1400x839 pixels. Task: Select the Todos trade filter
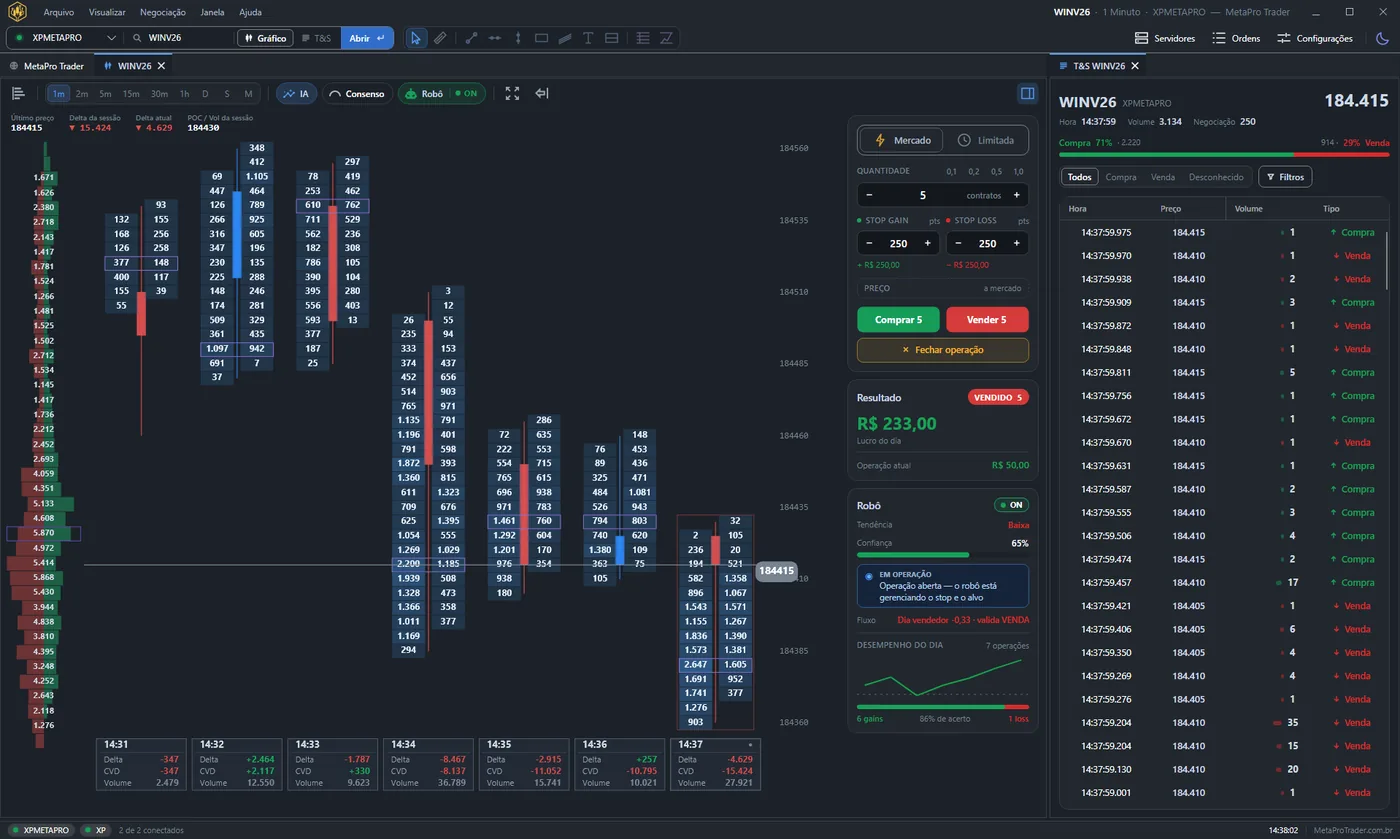1080,177
